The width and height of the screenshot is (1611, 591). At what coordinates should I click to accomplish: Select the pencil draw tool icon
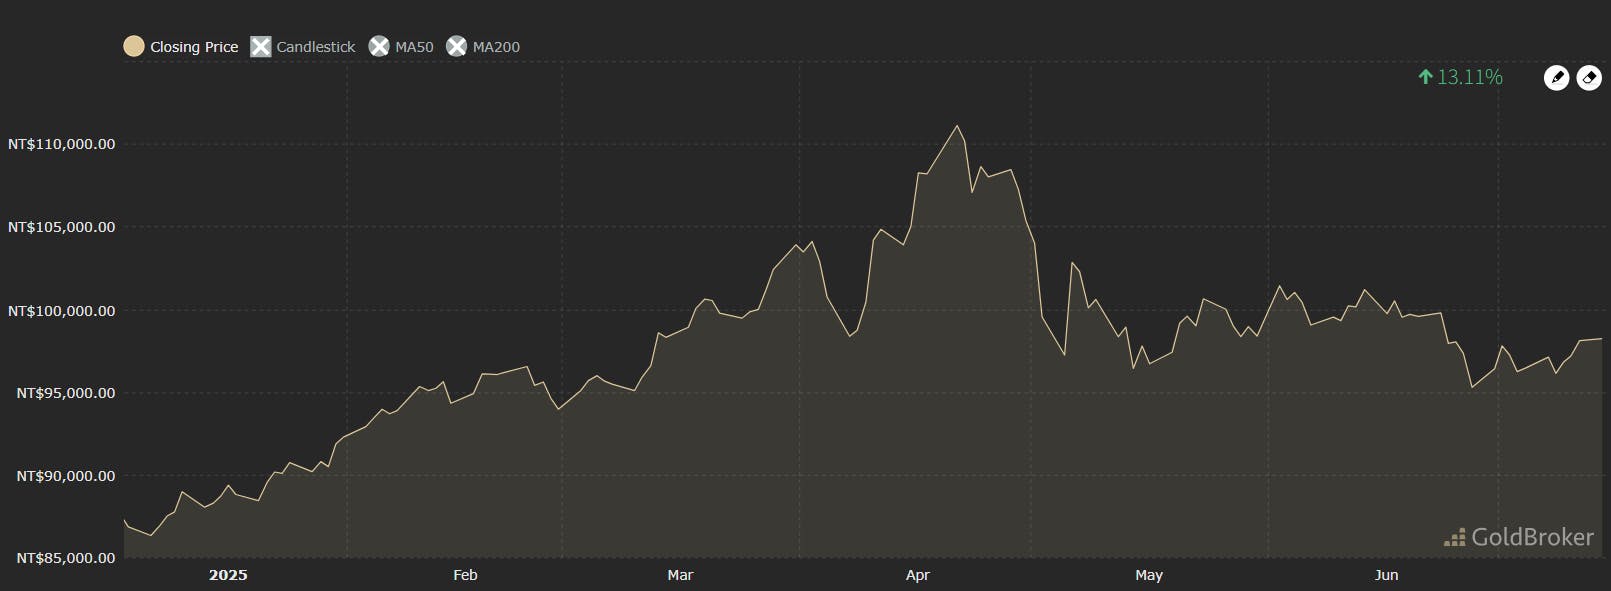point(1556,78)
